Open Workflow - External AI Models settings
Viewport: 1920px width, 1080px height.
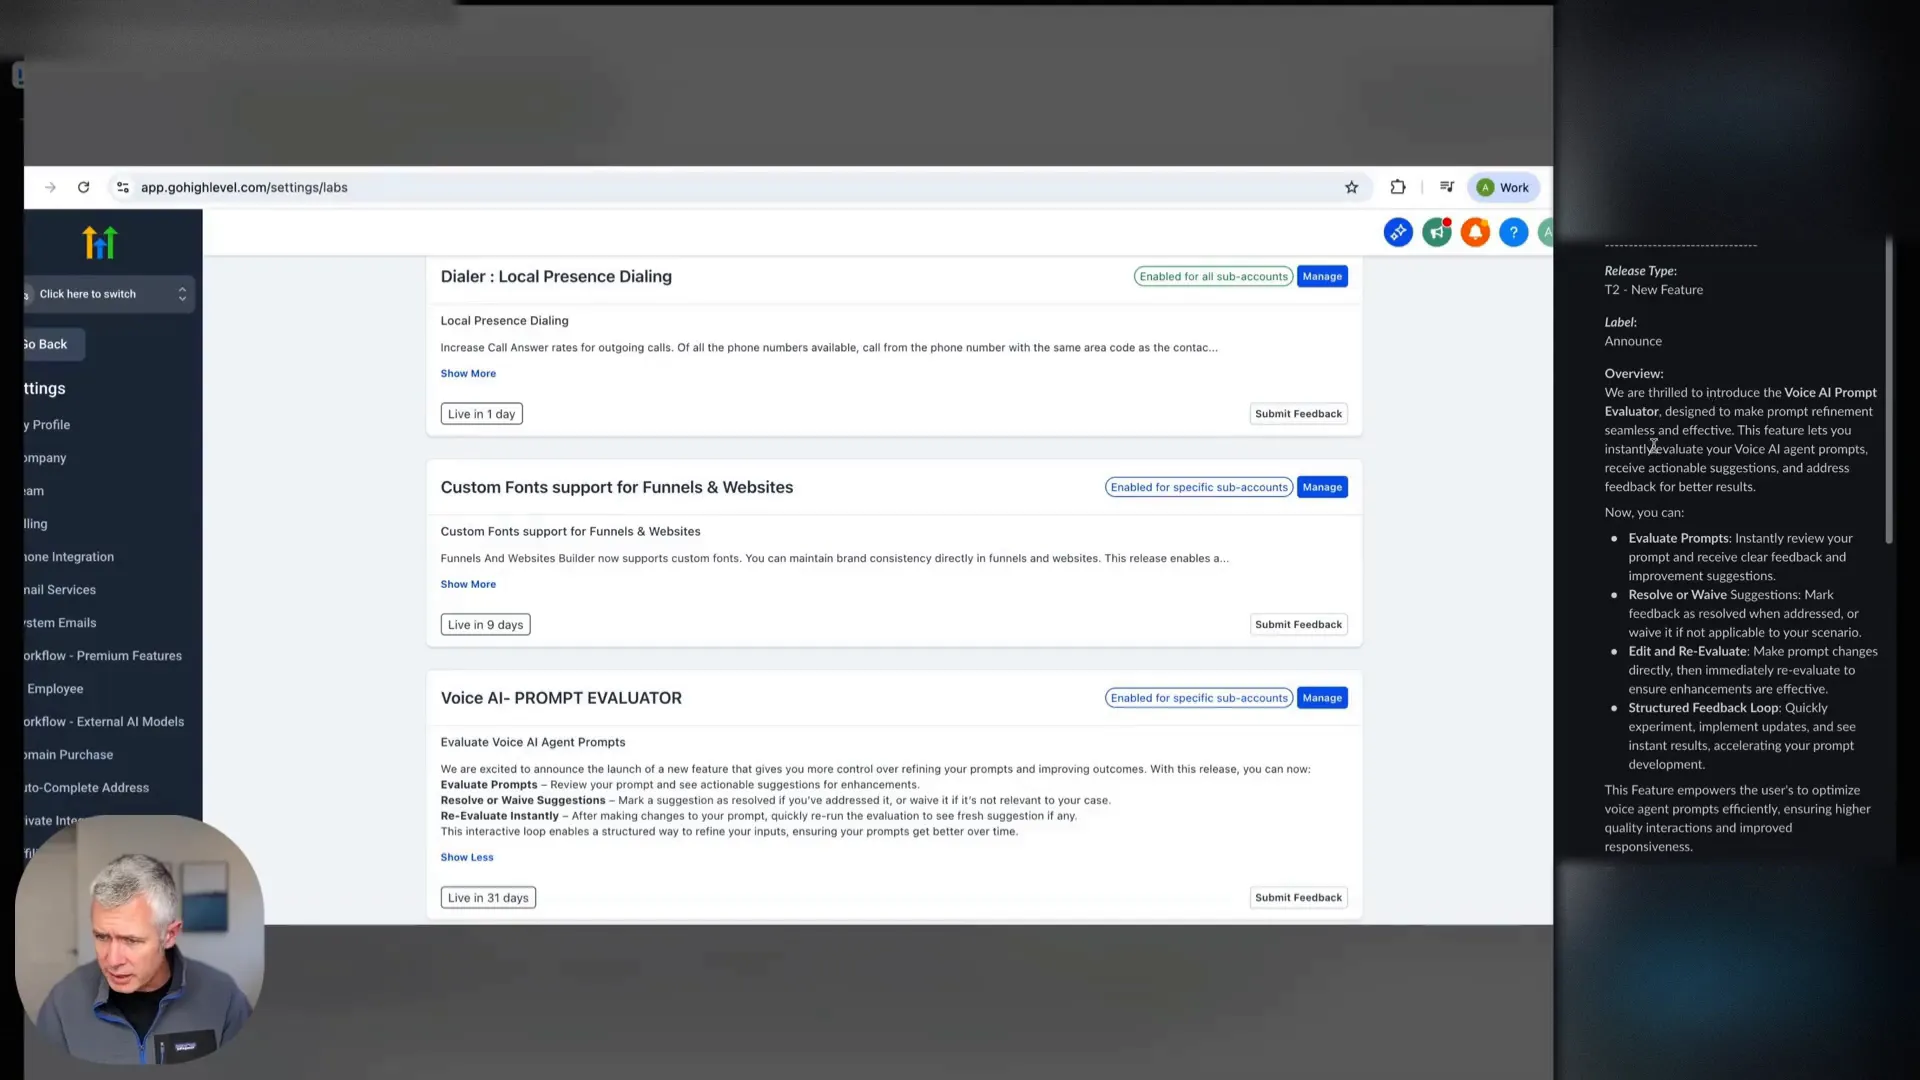104,722
